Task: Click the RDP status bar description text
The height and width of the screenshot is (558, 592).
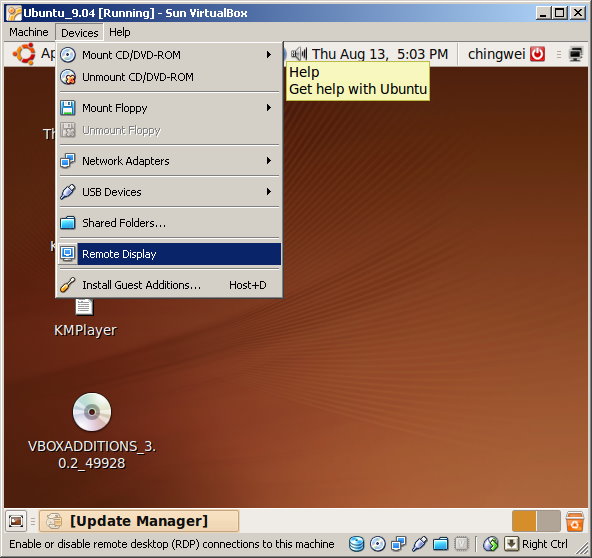Action: point(172,544)
